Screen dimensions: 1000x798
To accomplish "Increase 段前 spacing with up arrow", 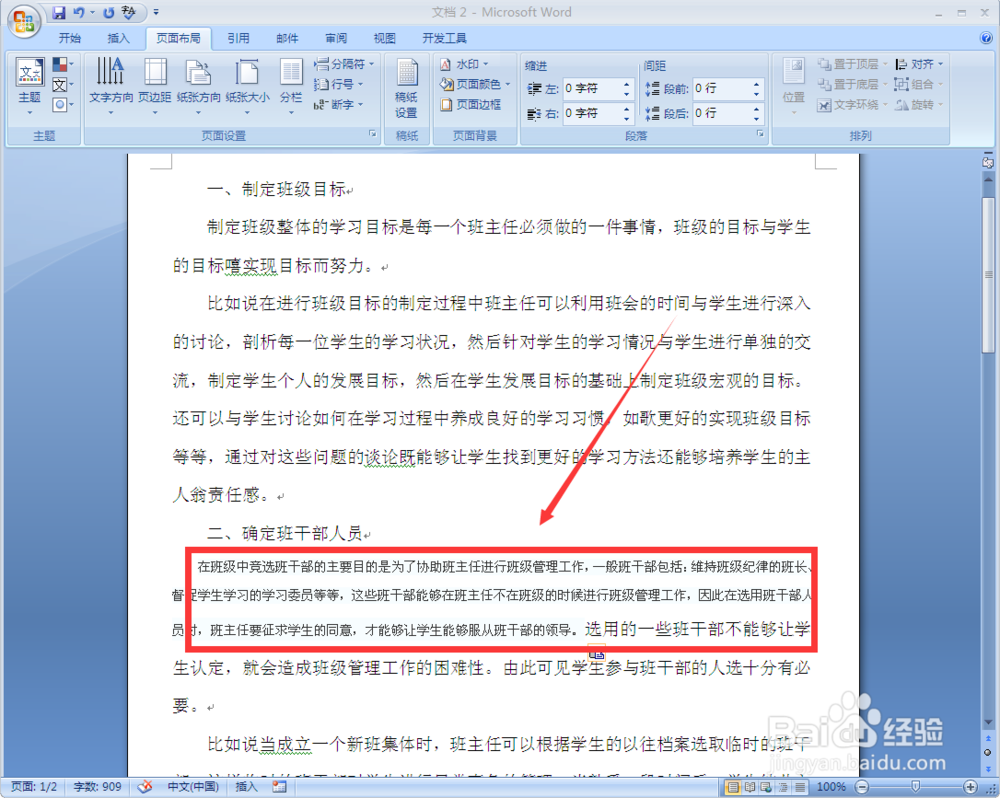I will (x=756, y=84).
